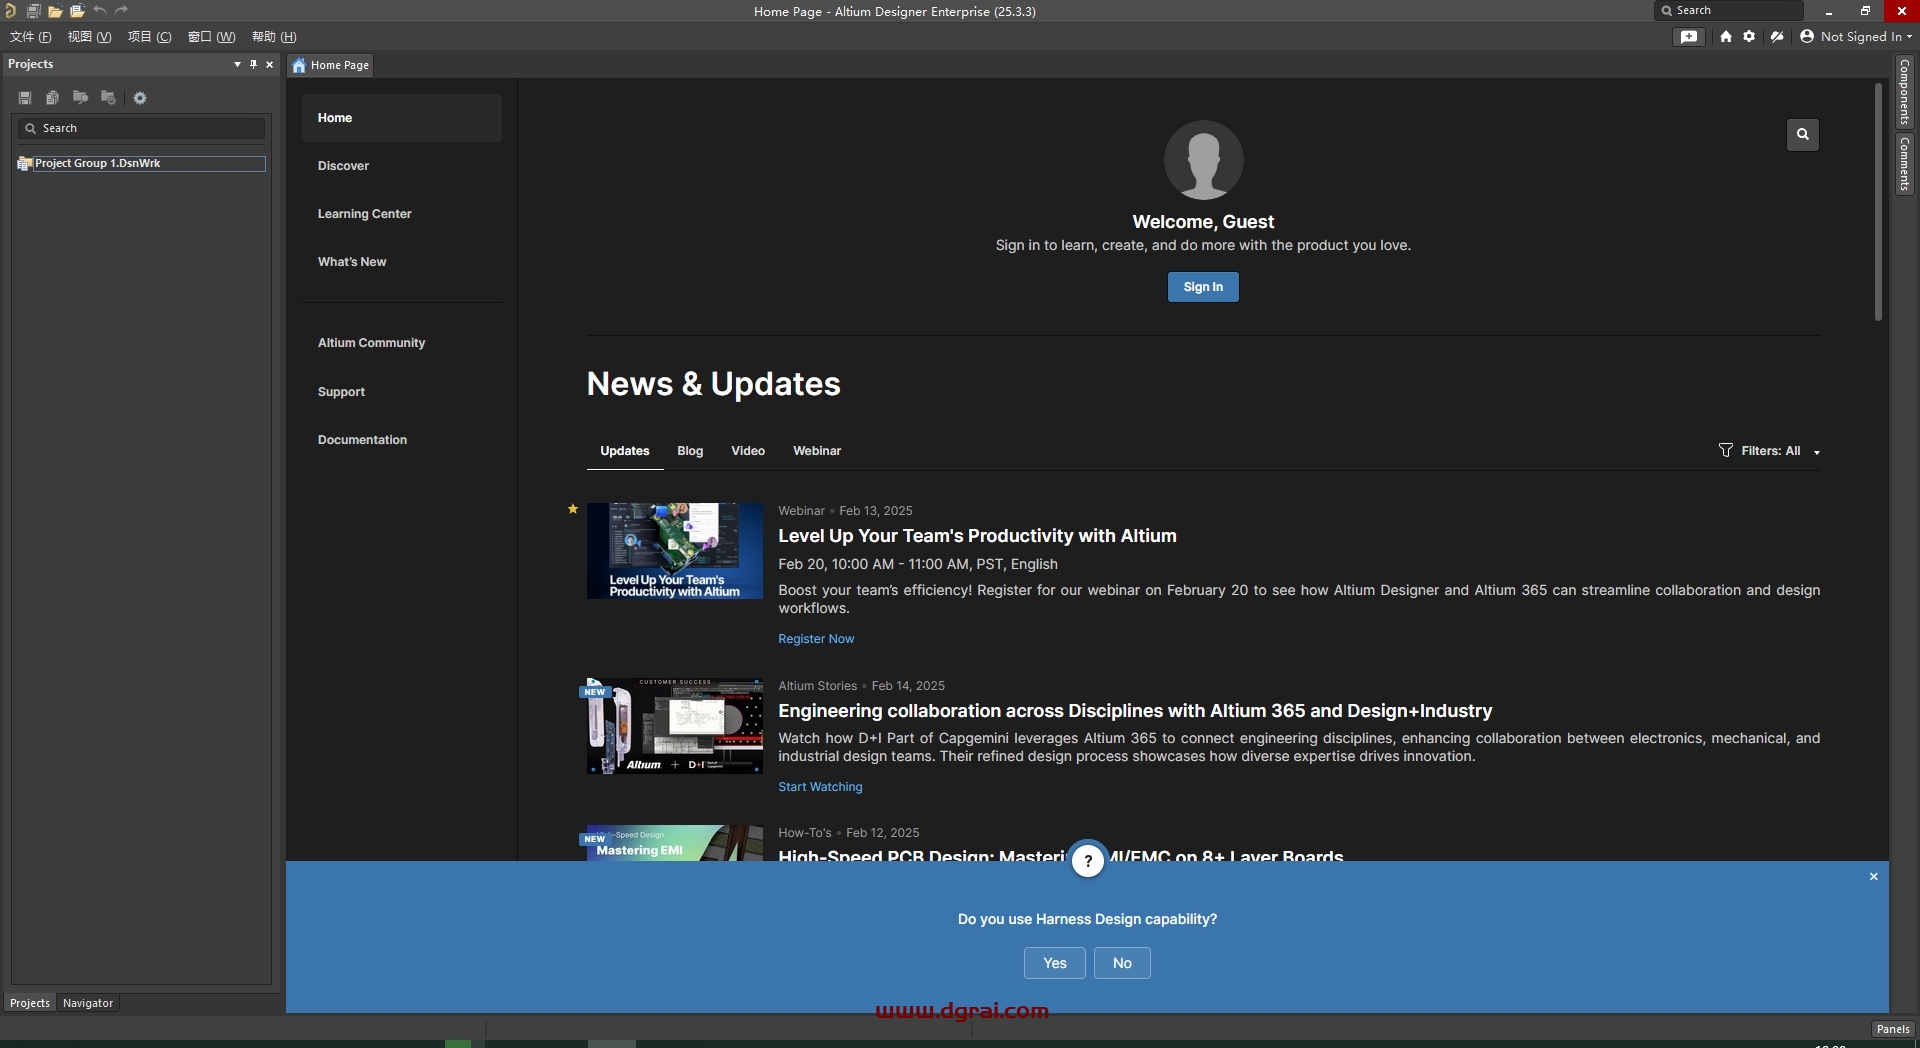Open Support in the sidebar

402,392
